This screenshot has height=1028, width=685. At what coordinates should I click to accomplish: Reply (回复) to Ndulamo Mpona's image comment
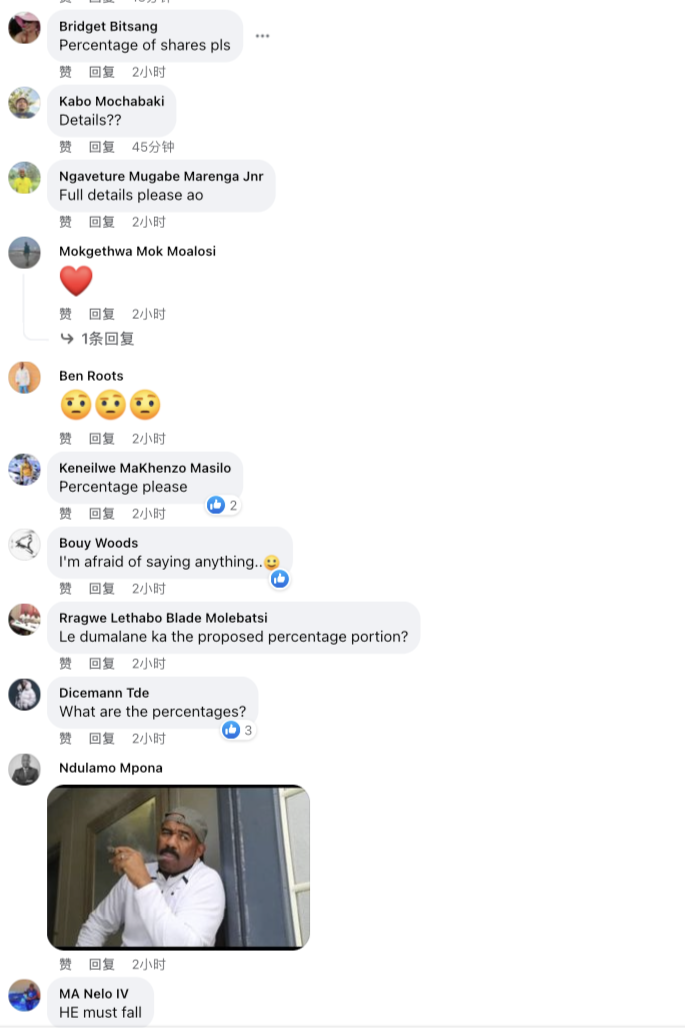(102, 964)
